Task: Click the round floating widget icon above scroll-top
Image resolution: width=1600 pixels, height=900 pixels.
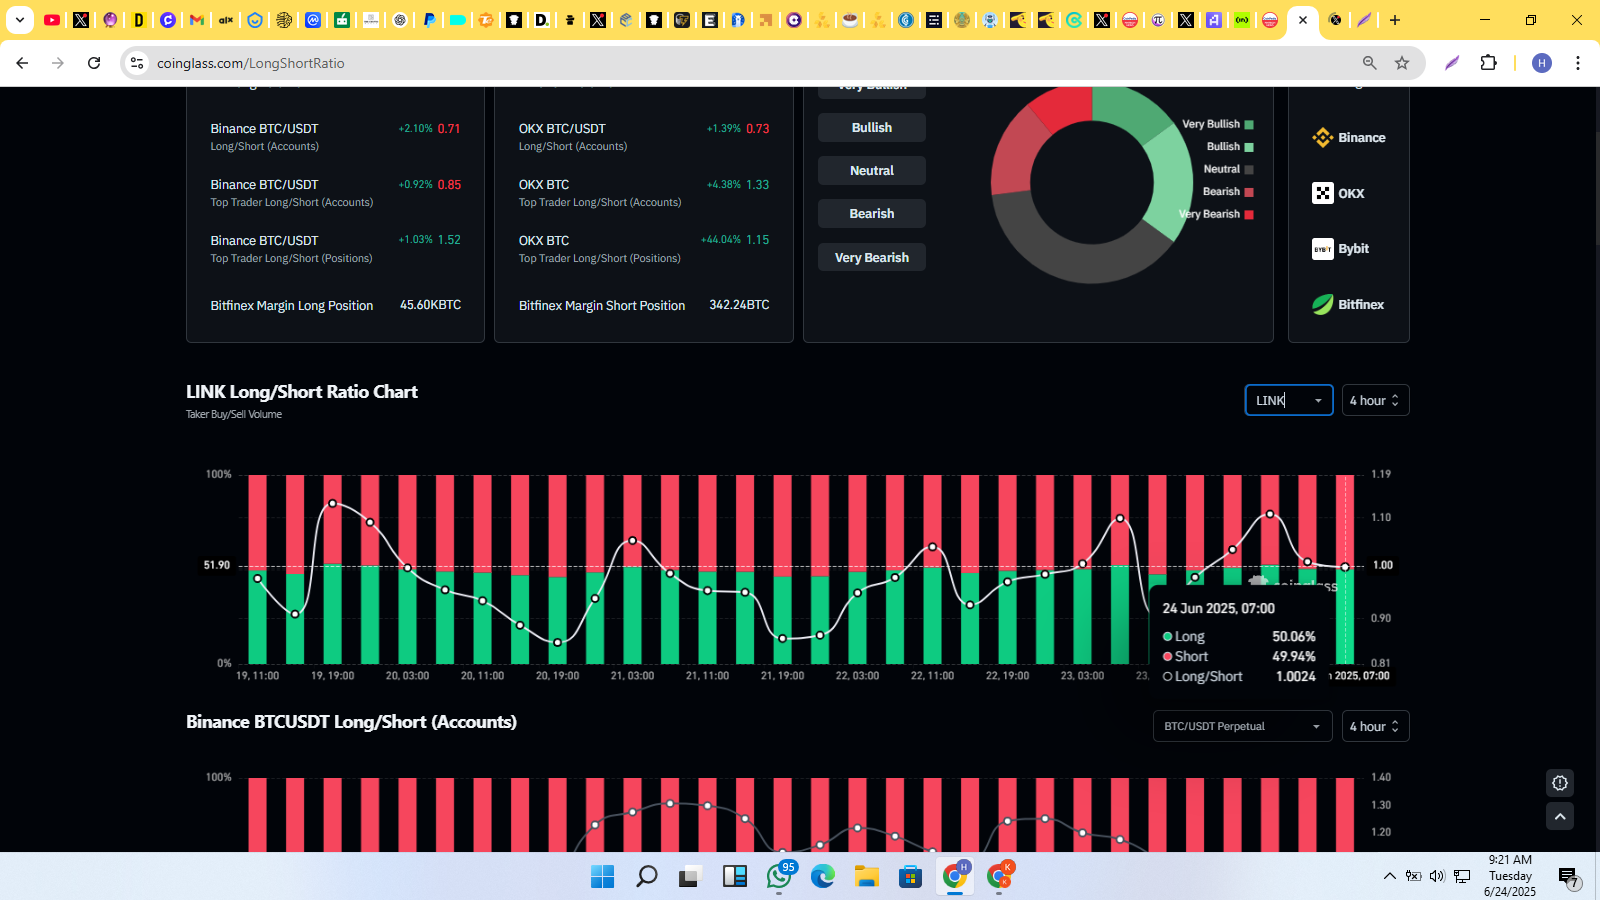Action: click(1560, 783)
